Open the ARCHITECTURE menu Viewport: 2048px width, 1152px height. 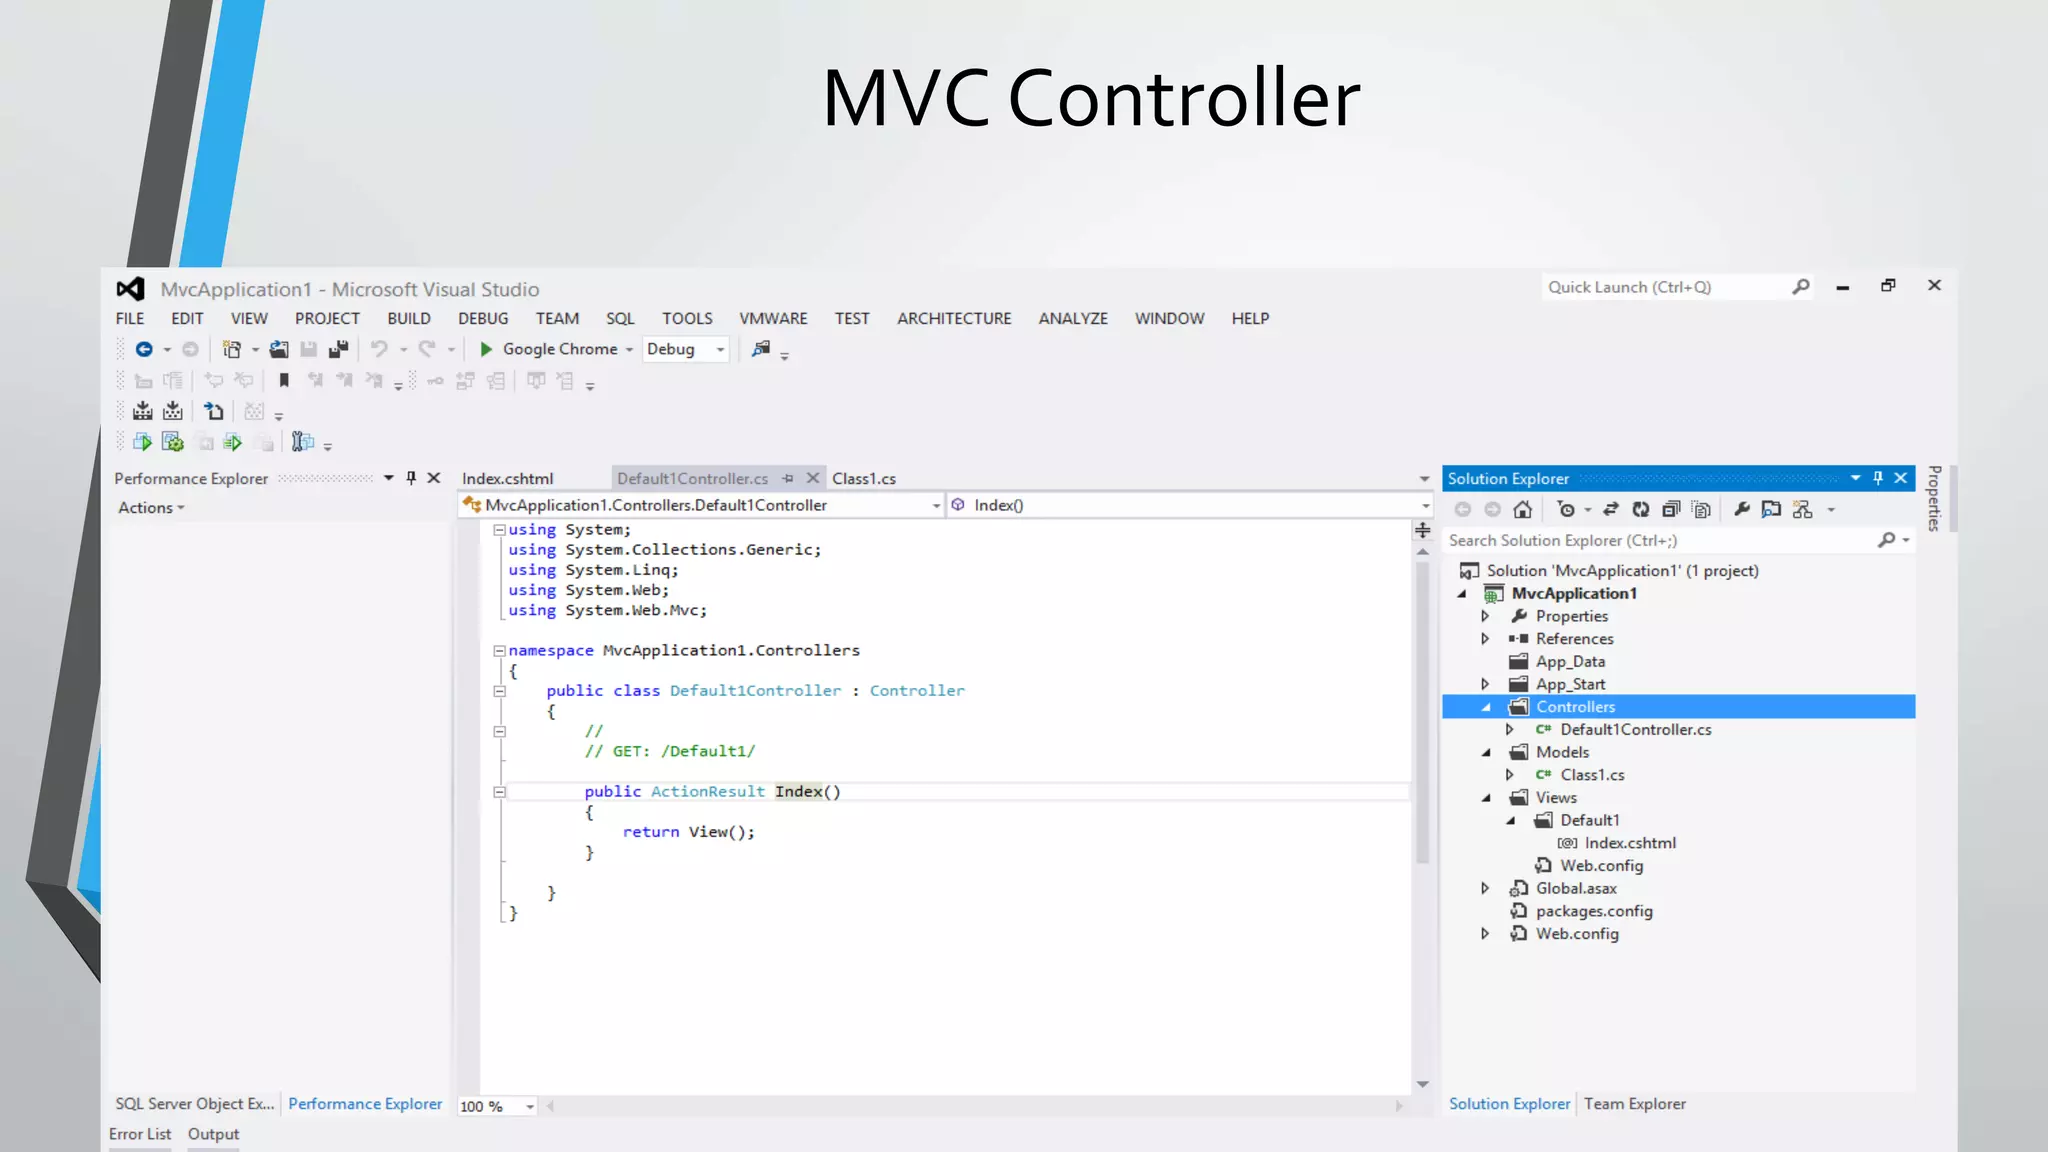953,318
